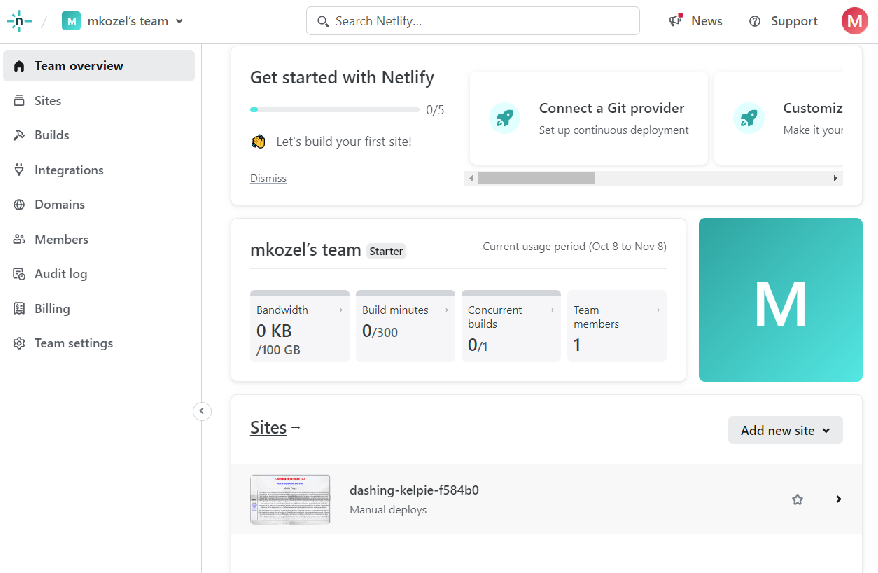Viewport: 878px width, 573px height.
Task: Click the Netlify logo icon
Action: click(20, 21)
